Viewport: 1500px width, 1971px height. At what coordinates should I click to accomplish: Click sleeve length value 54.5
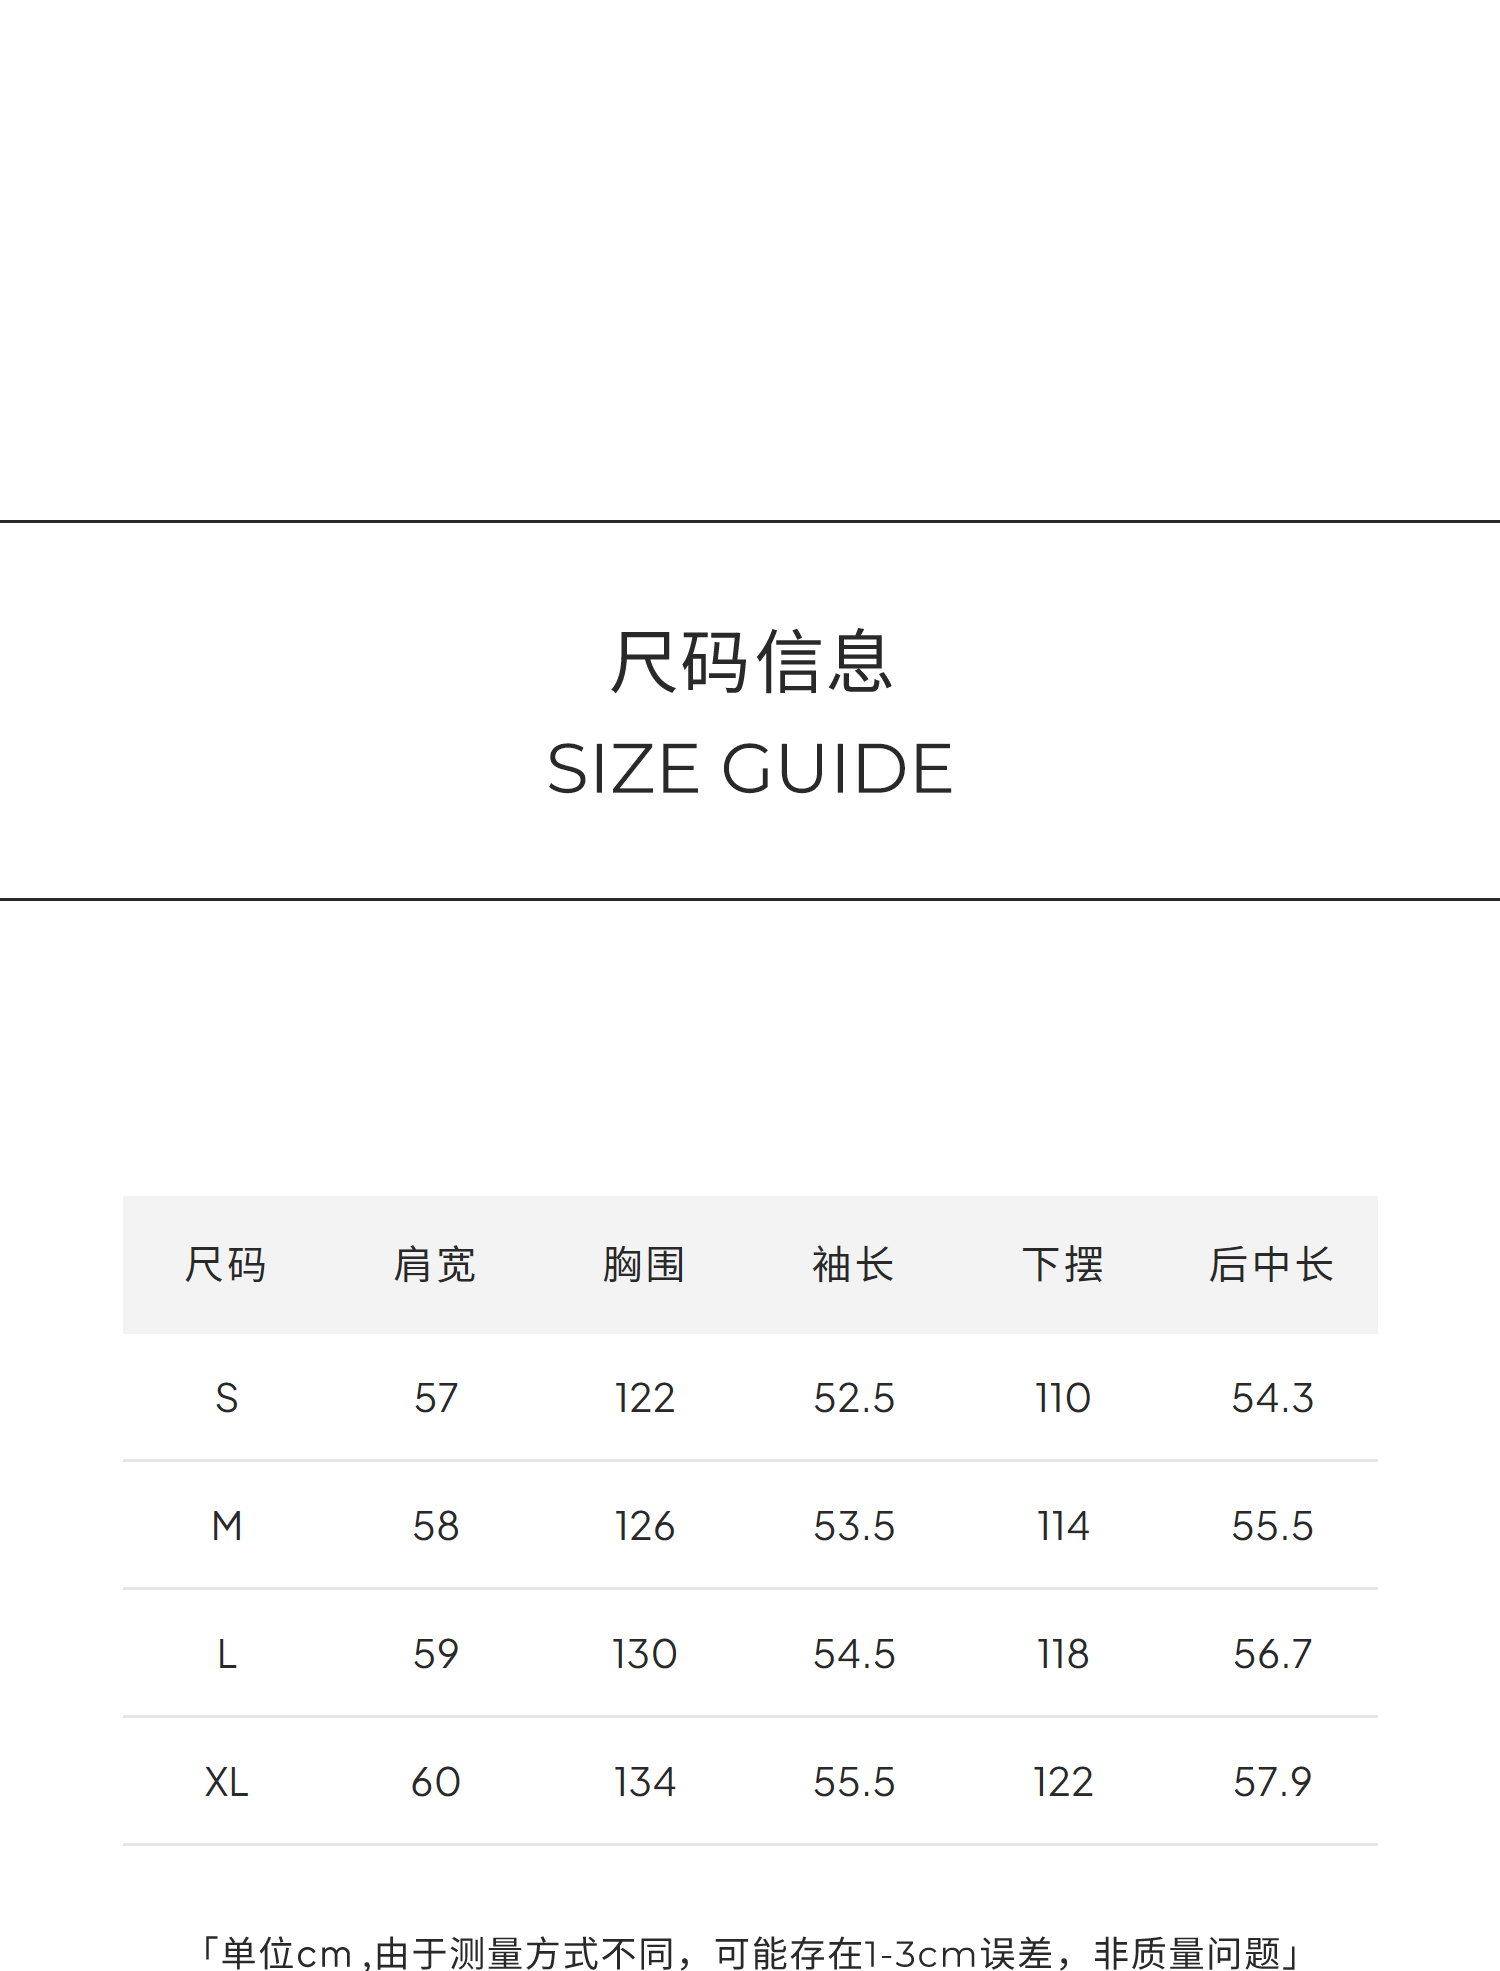854,1654
